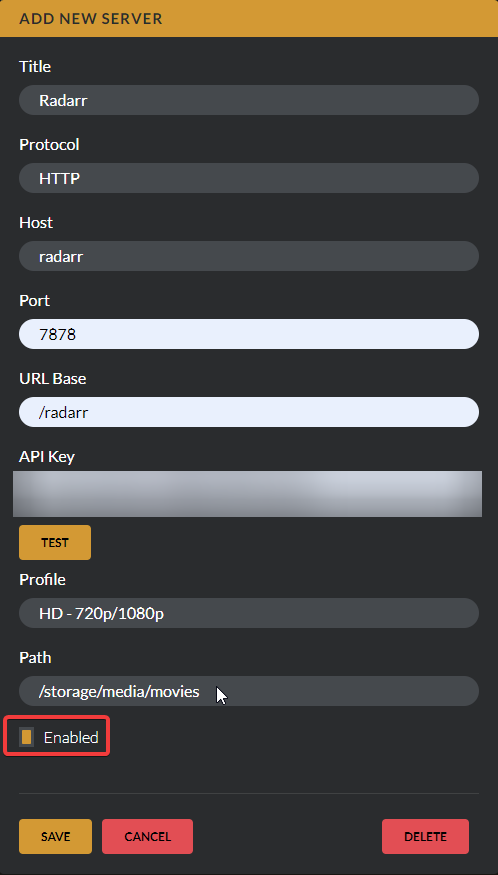Click the 'Profile' label text

(42, 580)
